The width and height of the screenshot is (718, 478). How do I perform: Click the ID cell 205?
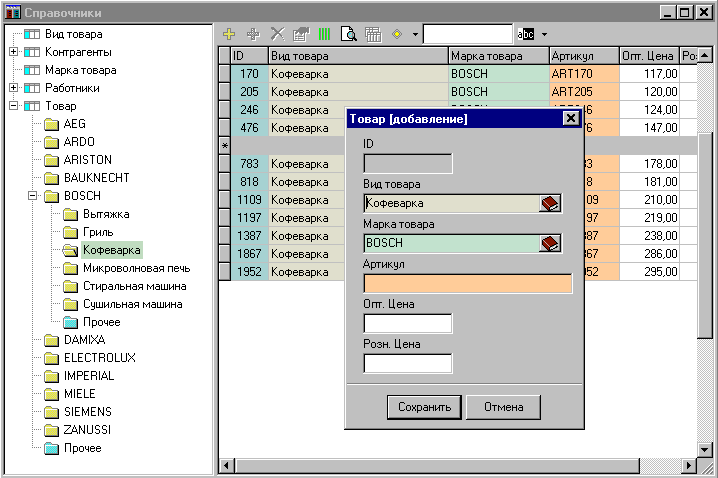249,92
